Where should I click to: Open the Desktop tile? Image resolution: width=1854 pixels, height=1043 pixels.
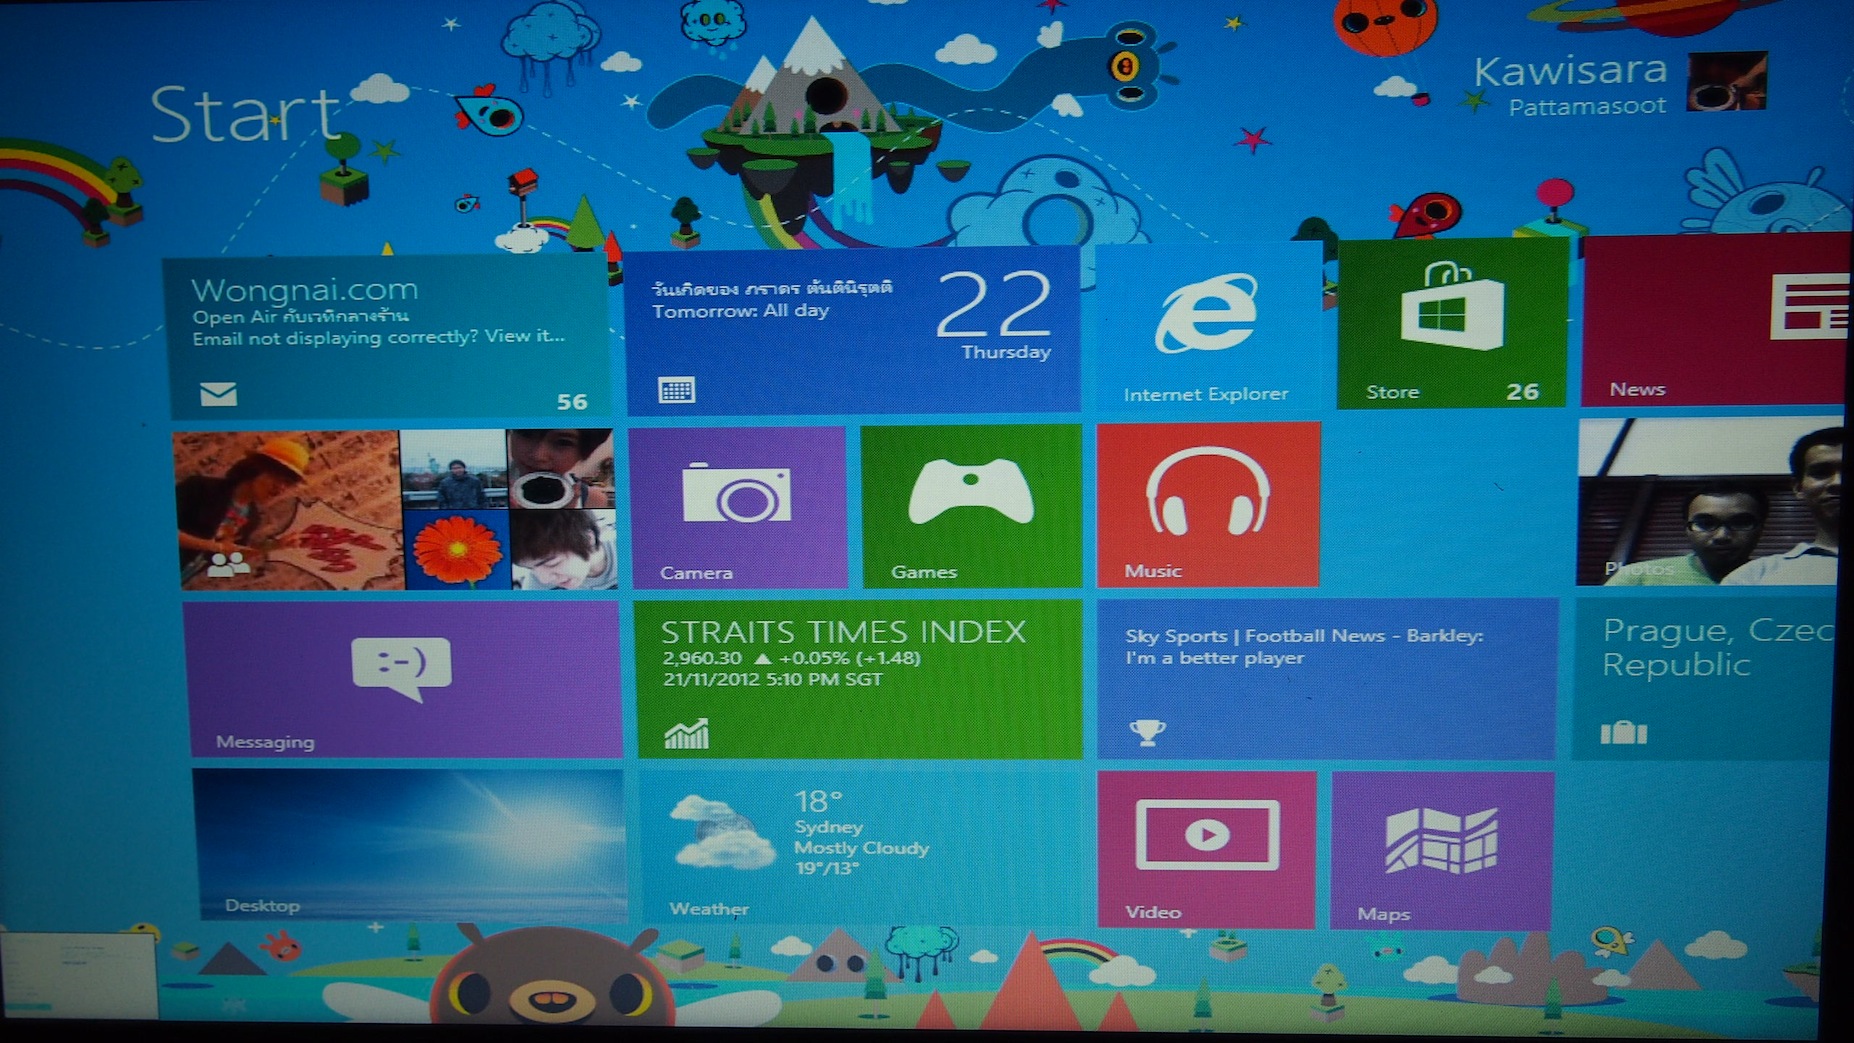[x=409, y=844]
